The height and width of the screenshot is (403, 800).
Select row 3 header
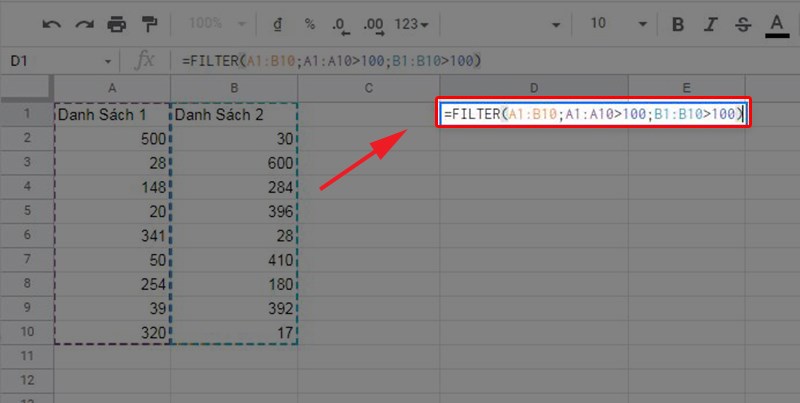coord(27,163)
